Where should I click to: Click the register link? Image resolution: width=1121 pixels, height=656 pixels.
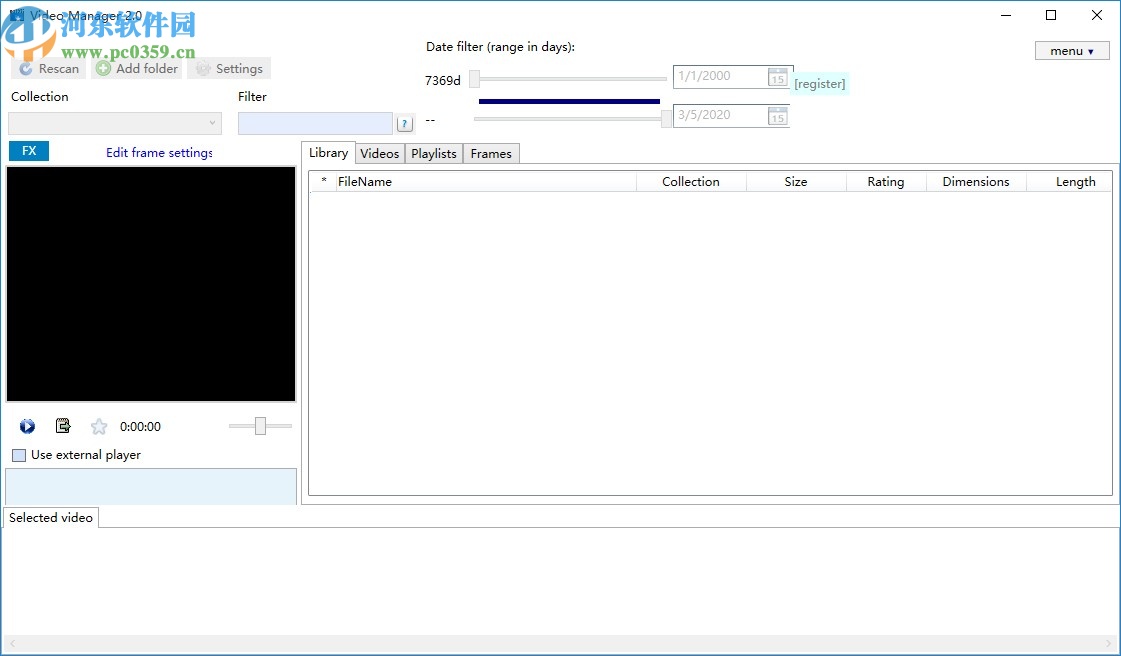click(819, 84)
